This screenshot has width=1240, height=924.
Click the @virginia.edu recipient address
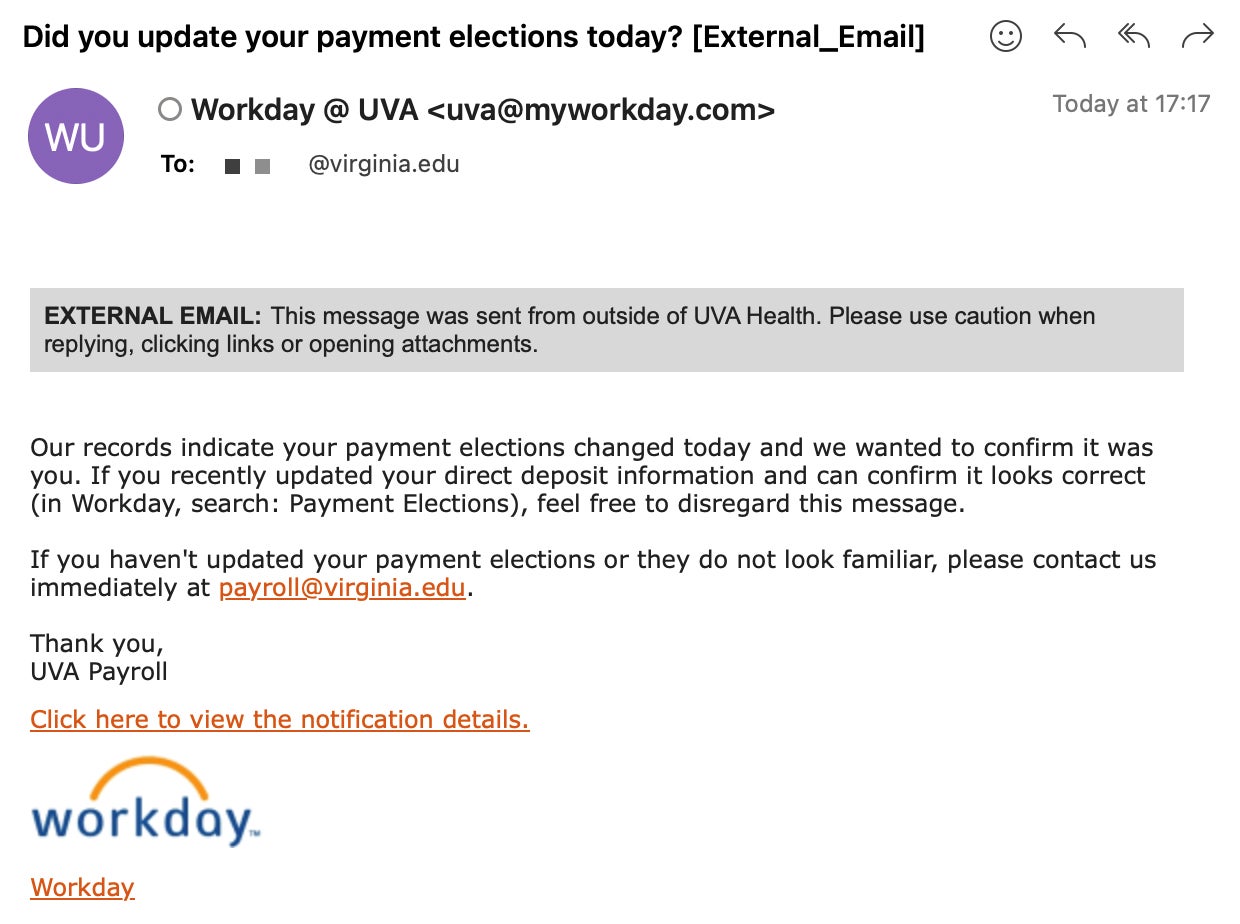coord(384,164)
